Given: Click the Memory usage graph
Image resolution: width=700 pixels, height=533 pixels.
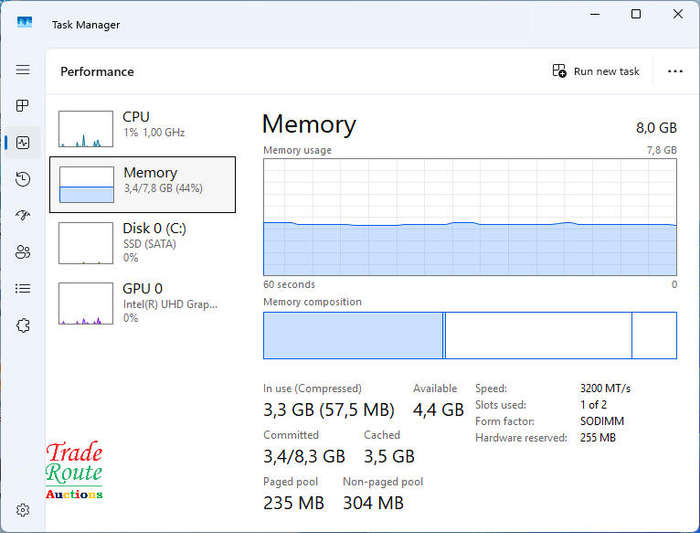Looking at the screenshot, I should click(x=470, y=217).
